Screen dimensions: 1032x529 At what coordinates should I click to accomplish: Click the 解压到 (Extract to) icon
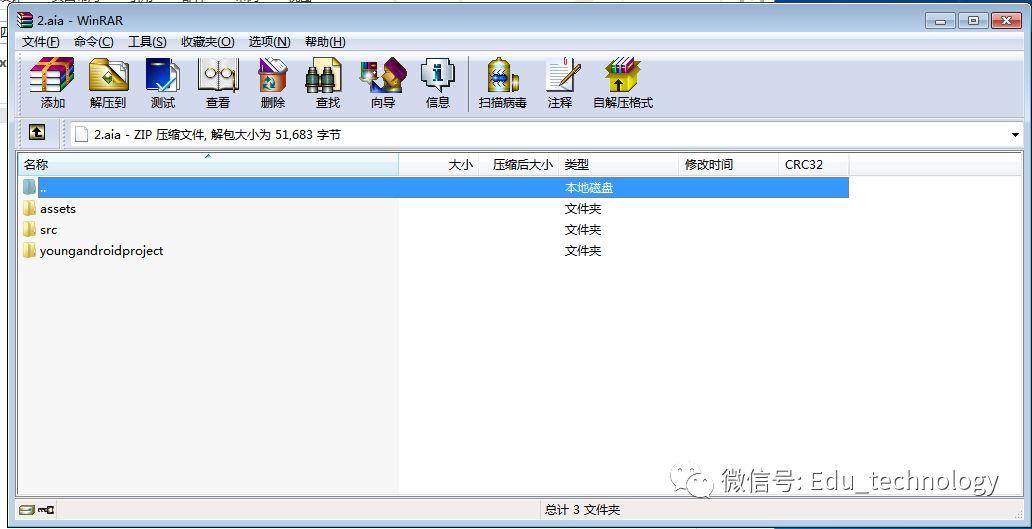pyautogui.click(x=108, y=82)
